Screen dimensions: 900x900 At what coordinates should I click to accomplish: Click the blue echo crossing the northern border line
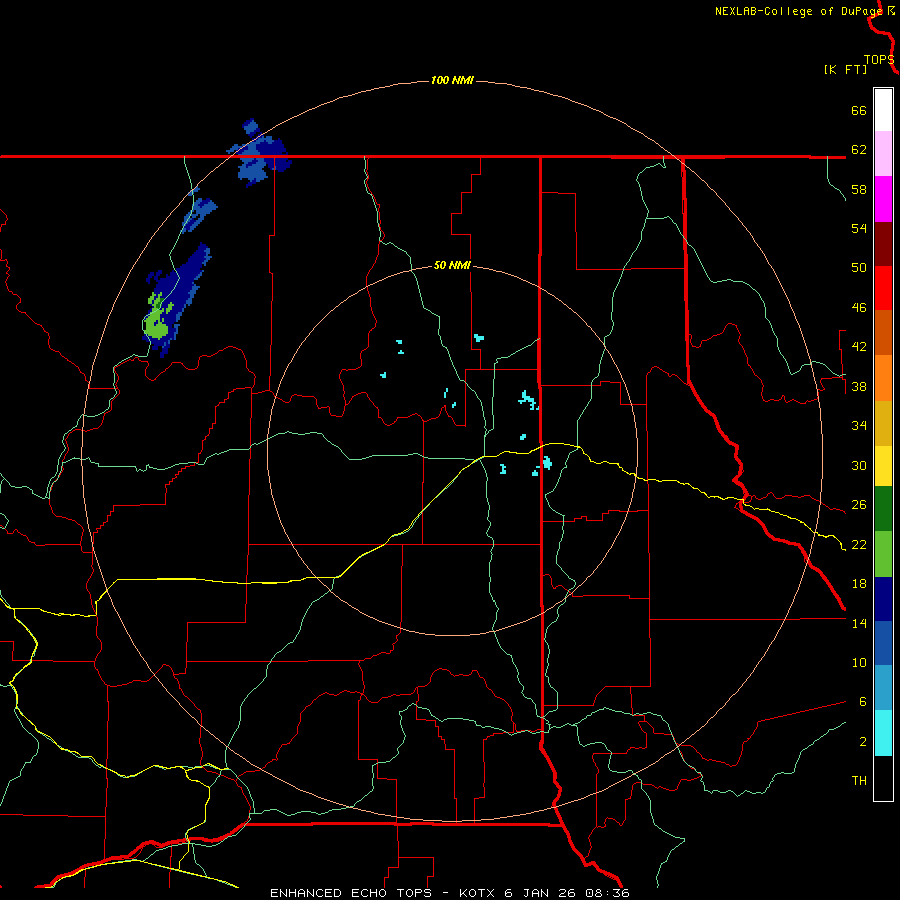click(x=257, y=153)
